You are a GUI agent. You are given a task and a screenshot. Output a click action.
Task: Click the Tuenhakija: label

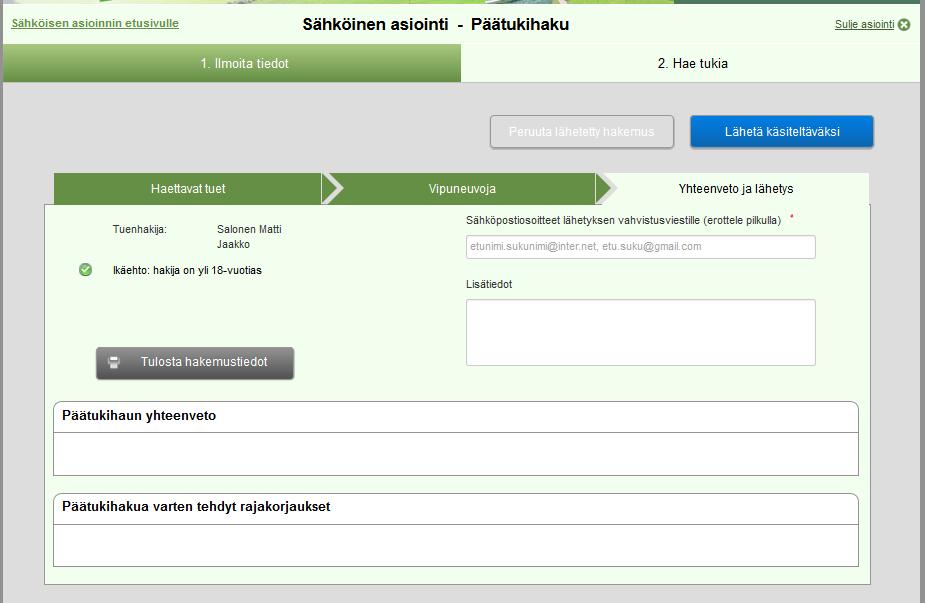tap(140, 229)
